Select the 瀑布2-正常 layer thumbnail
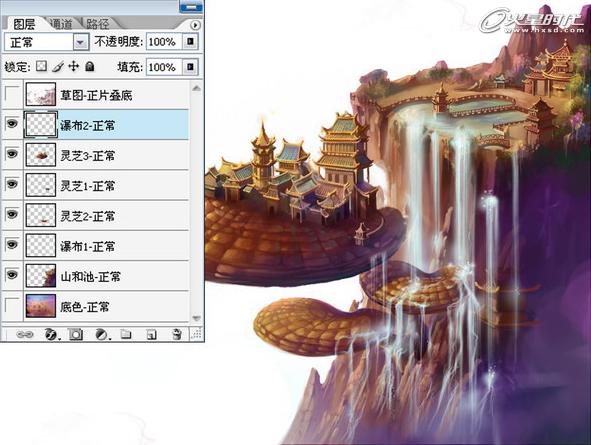Viewport: 591px width, 445px height. [41, 124]
